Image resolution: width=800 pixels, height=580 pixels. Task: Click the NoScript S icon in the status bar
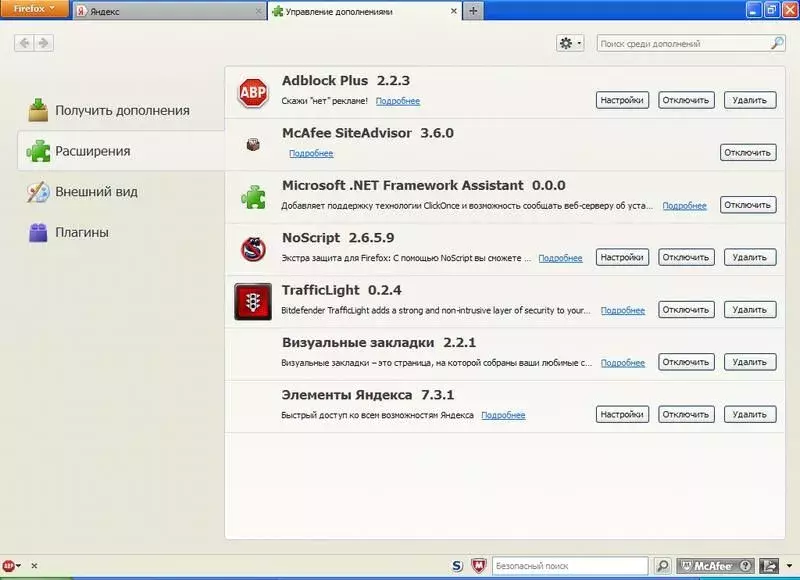click(457, 566)
